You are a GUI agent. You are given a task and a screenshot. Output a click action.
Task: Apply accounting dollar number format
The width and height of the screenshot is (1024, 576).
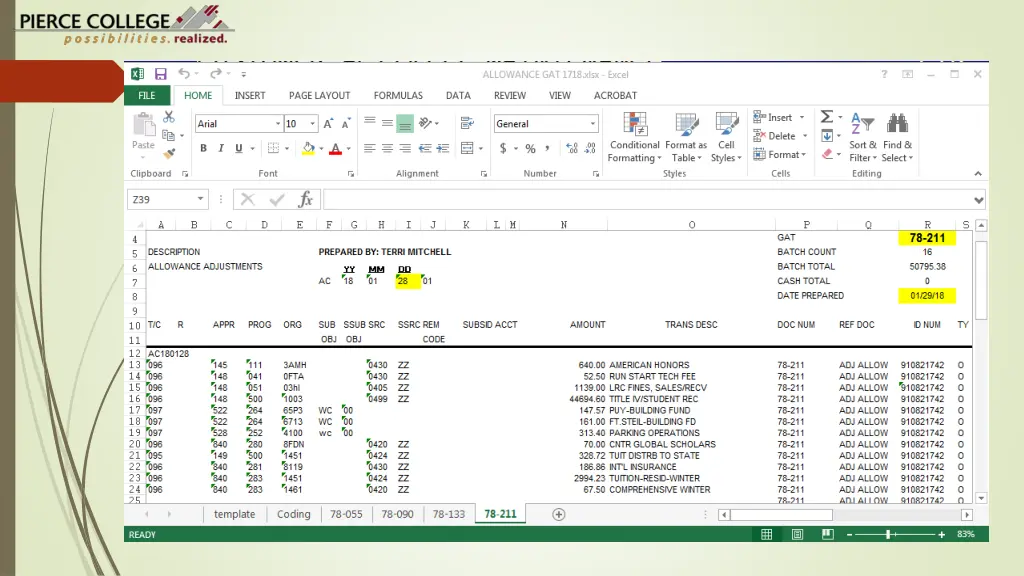point(503,148)
